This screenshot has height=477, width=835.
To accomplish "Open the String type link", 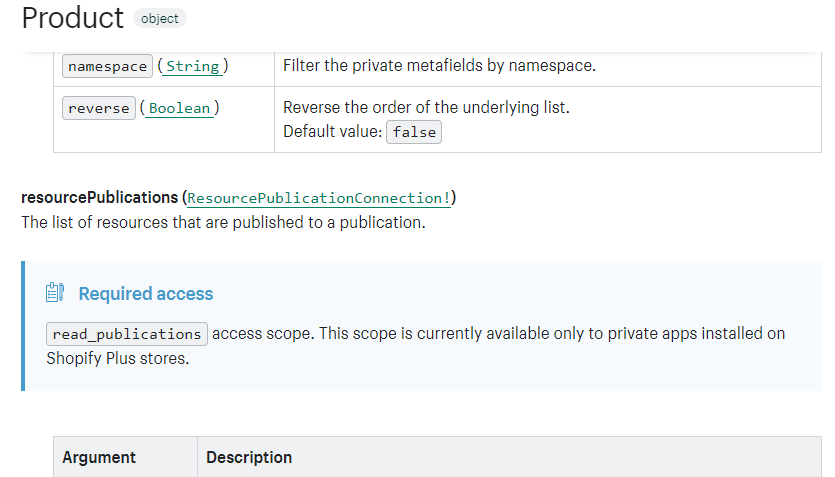I will [x=192, y=66].
